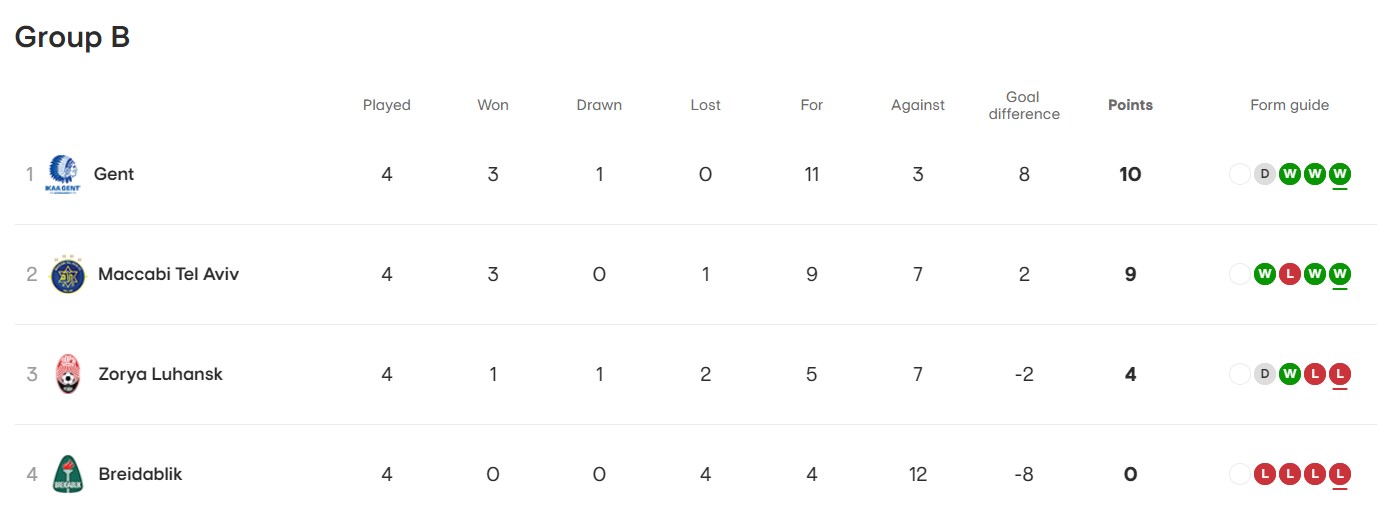Click the Breidablik club crest

coord(68,474)
